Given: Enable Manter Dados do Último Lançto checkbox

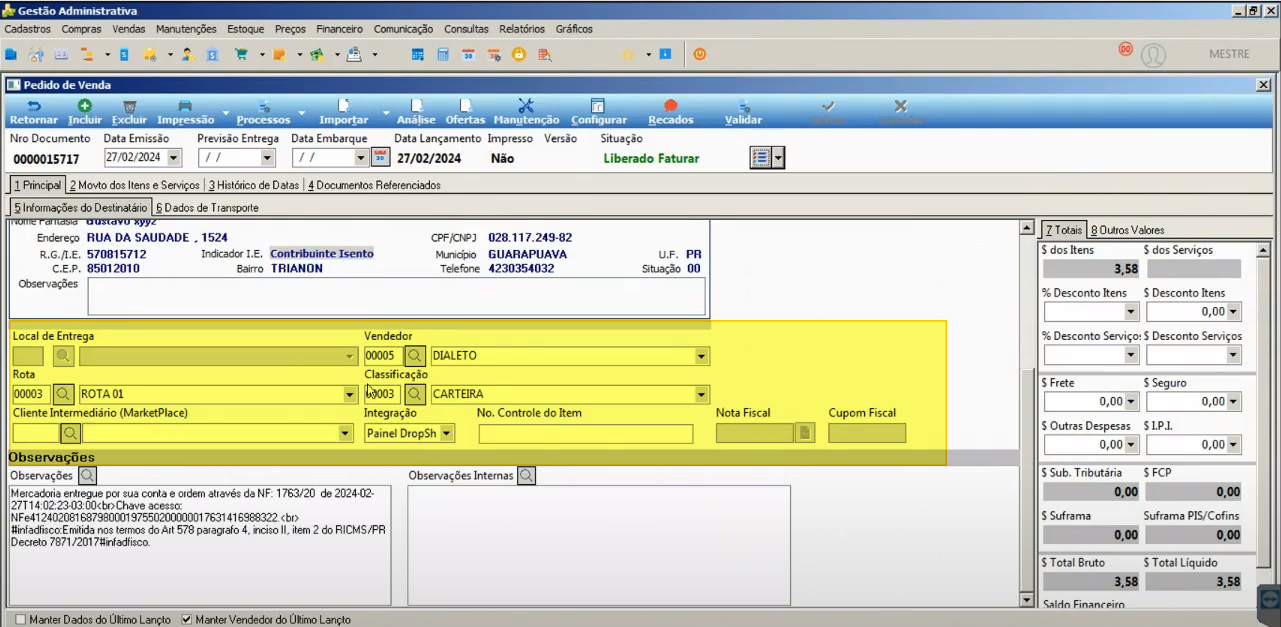Looking at the screenshot, I should [x=21, y=620].
